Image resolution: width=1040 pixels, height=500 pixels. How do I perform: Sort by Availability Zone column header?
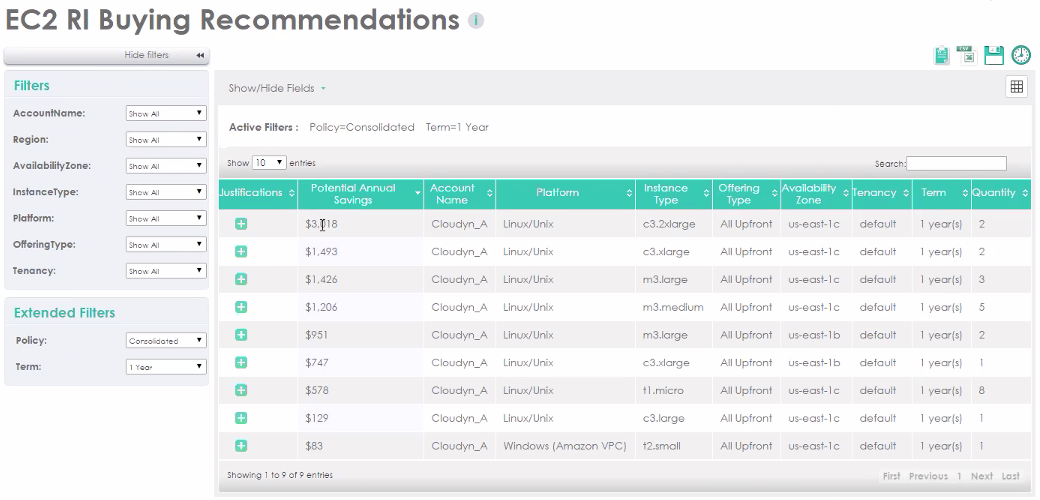816,194
